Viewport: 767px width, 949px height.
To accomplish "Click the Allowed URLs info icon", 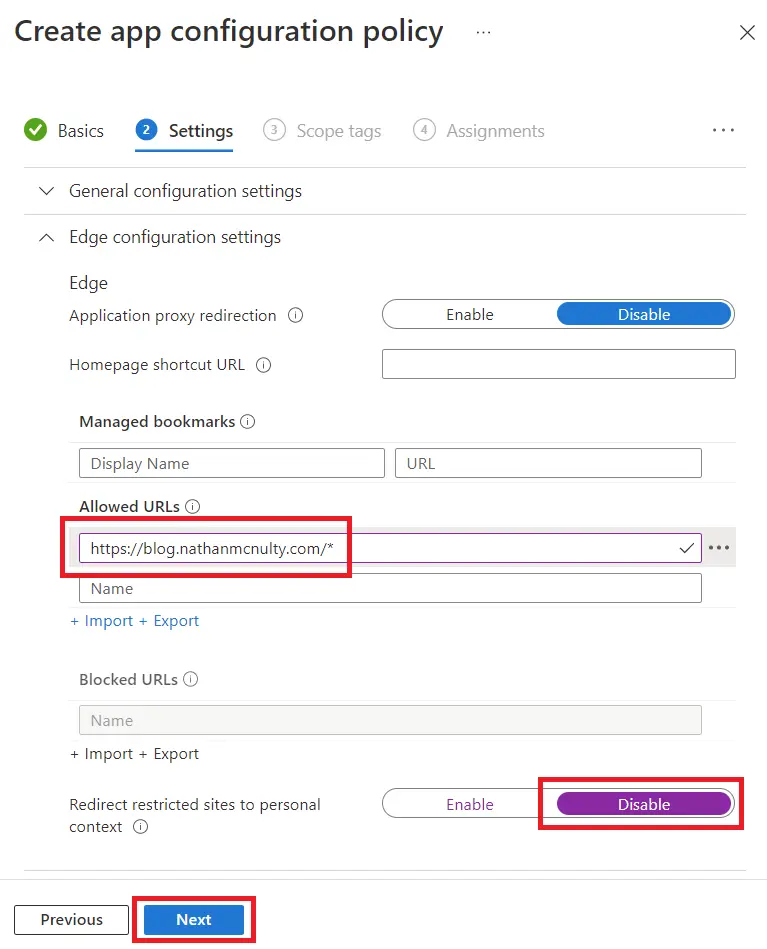I will coord(193,507).
